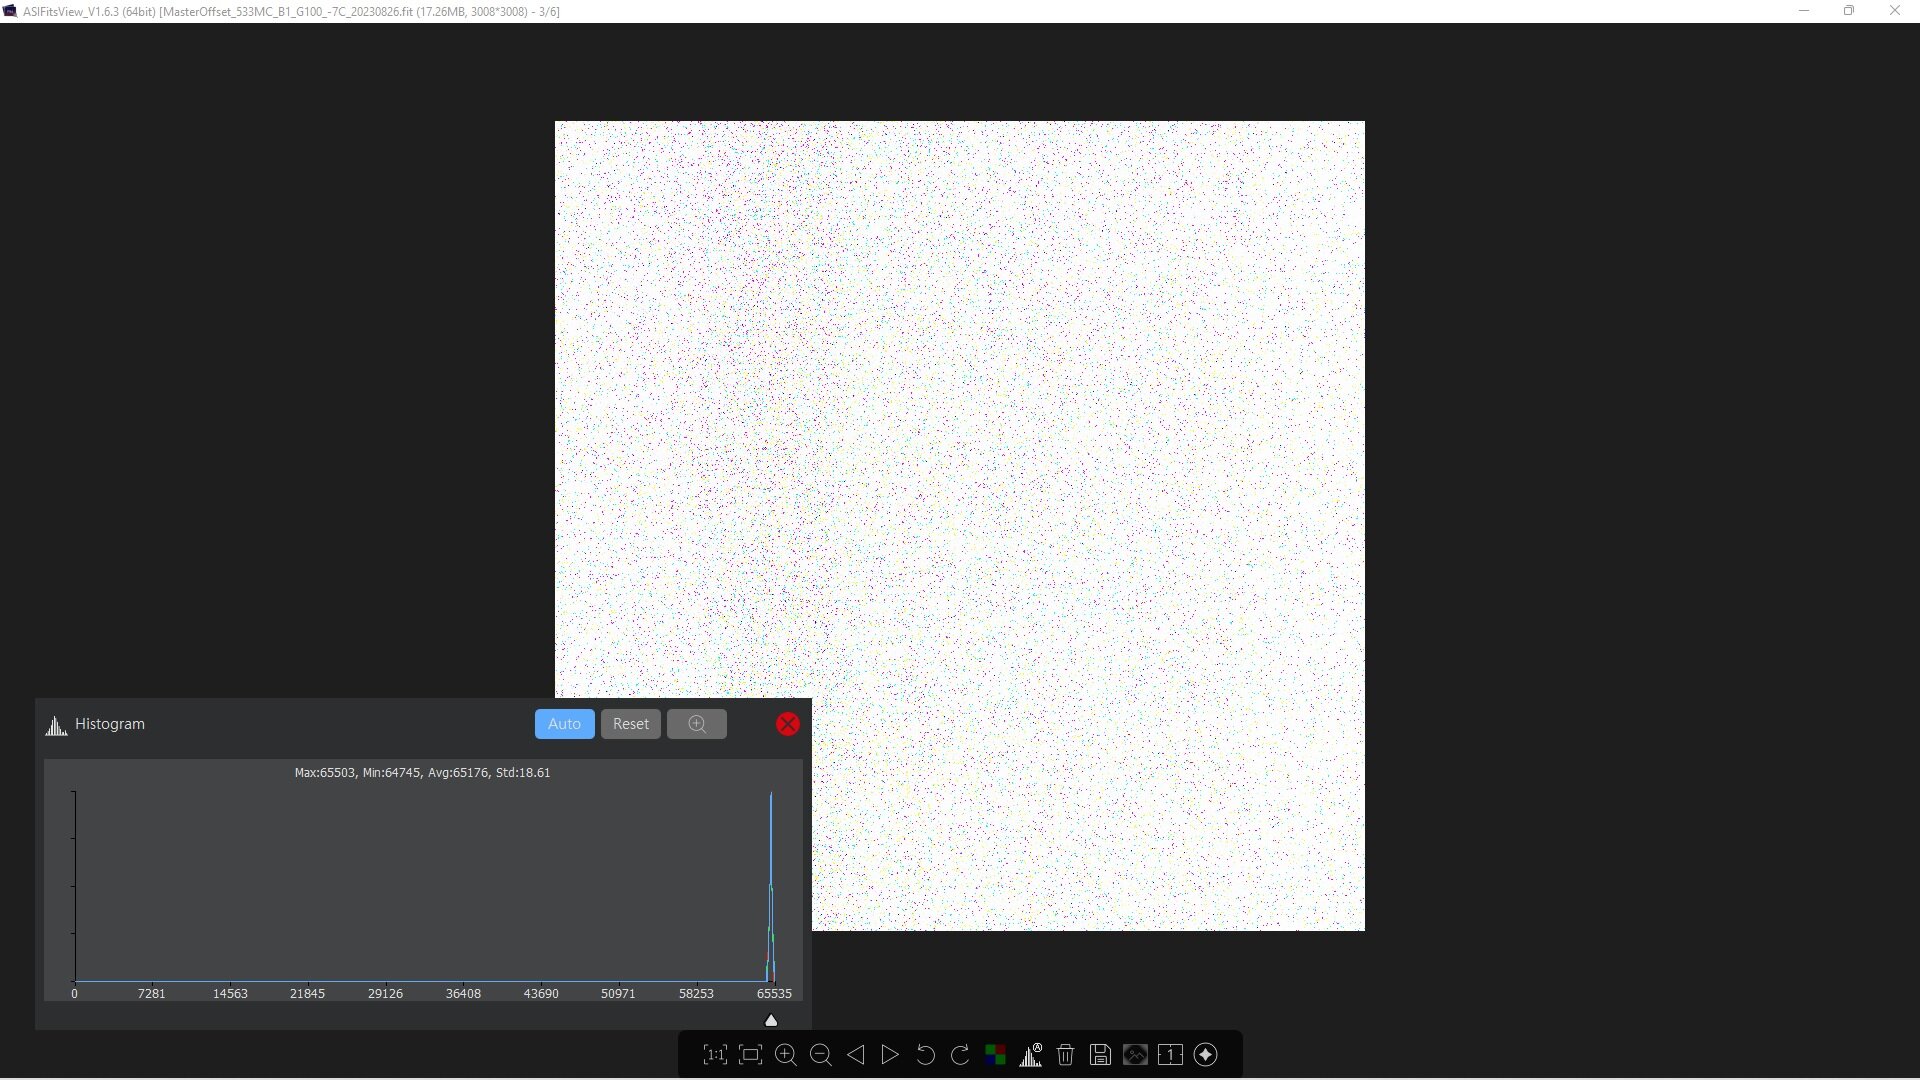Save the image with floppy icon
The width and height of the screenshot is (1920, 1080).
pyautogui.click(x=1100, y=1055)
